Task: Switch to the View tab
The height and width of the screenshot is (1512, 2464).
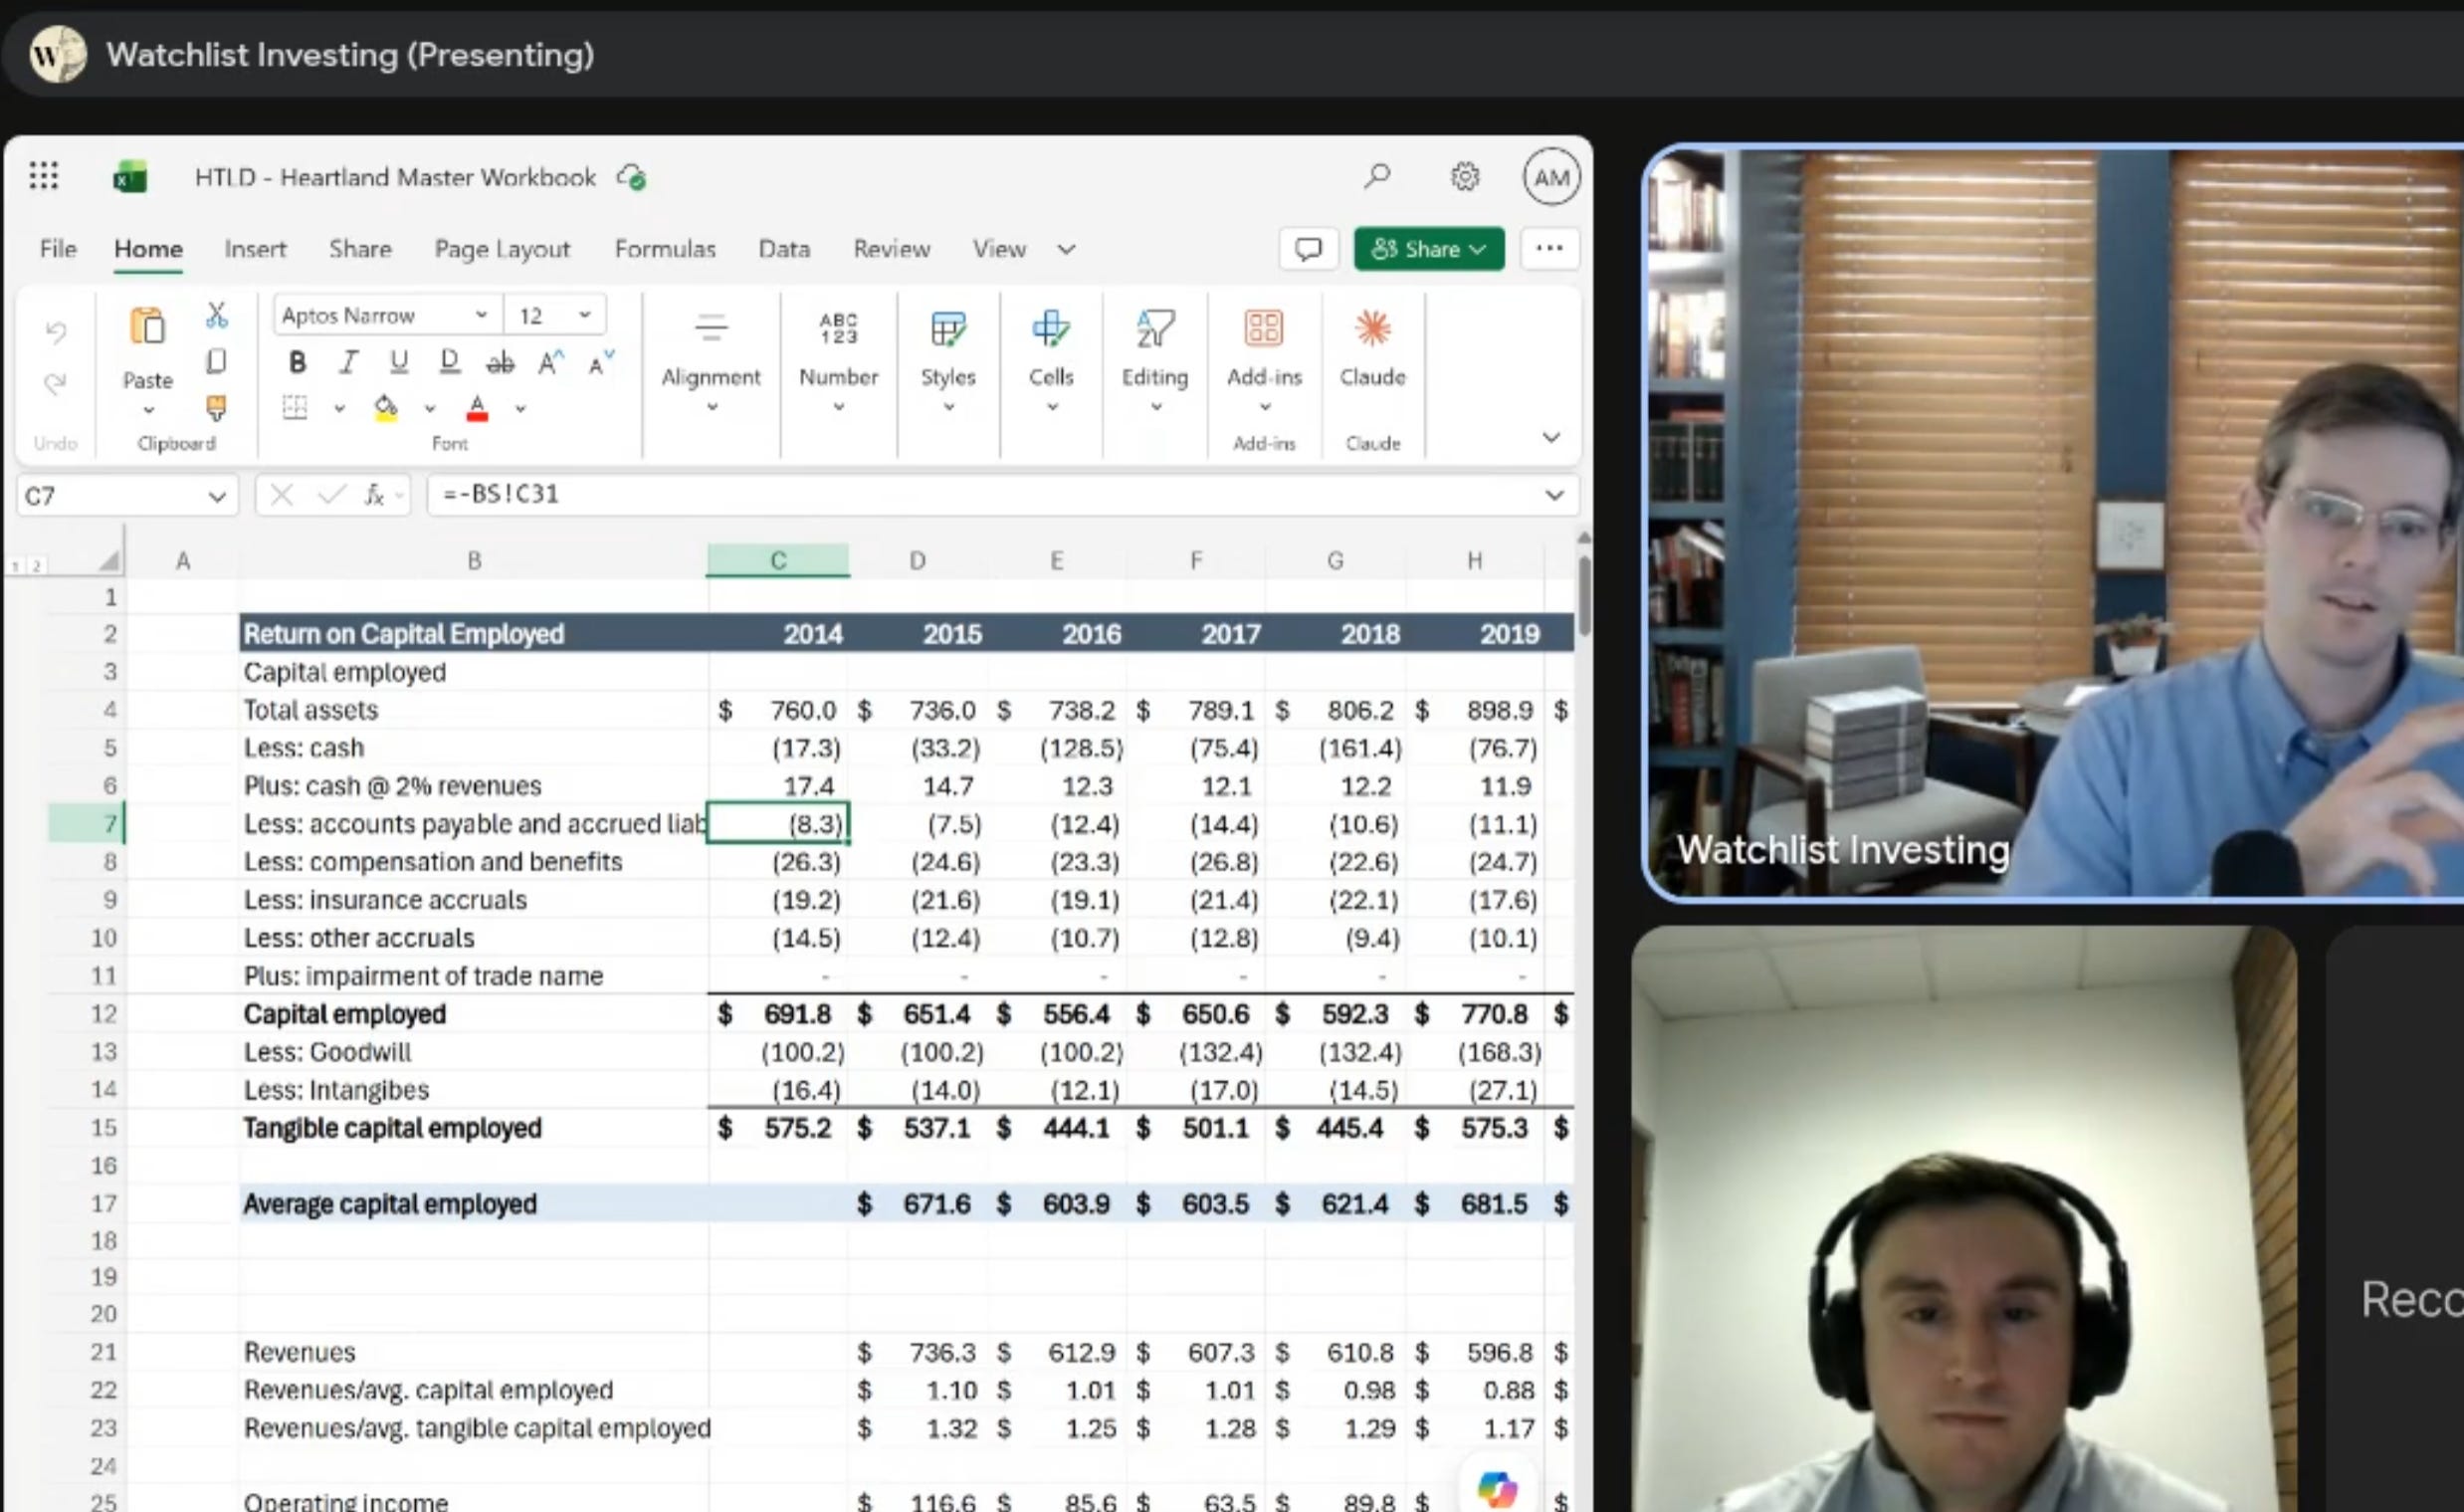Action: point(999,249)
